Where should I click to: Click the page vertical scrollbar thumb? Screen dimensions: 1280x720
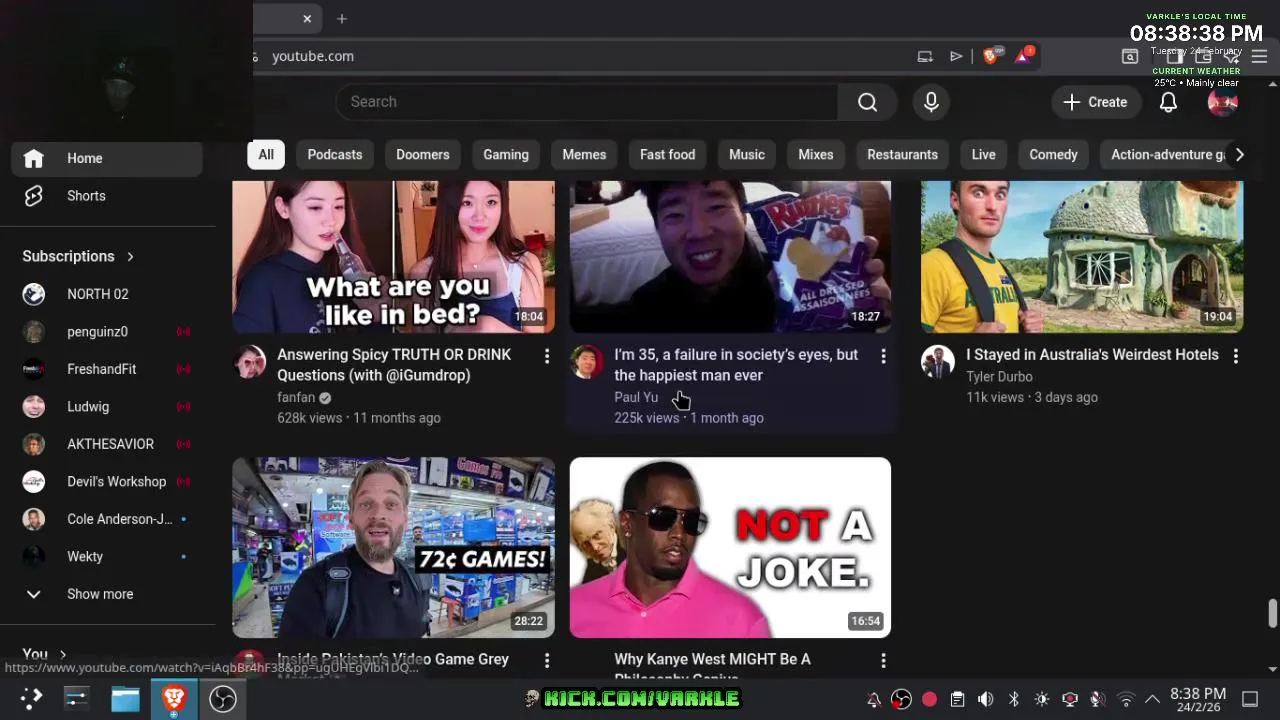tap(1272, 613)
